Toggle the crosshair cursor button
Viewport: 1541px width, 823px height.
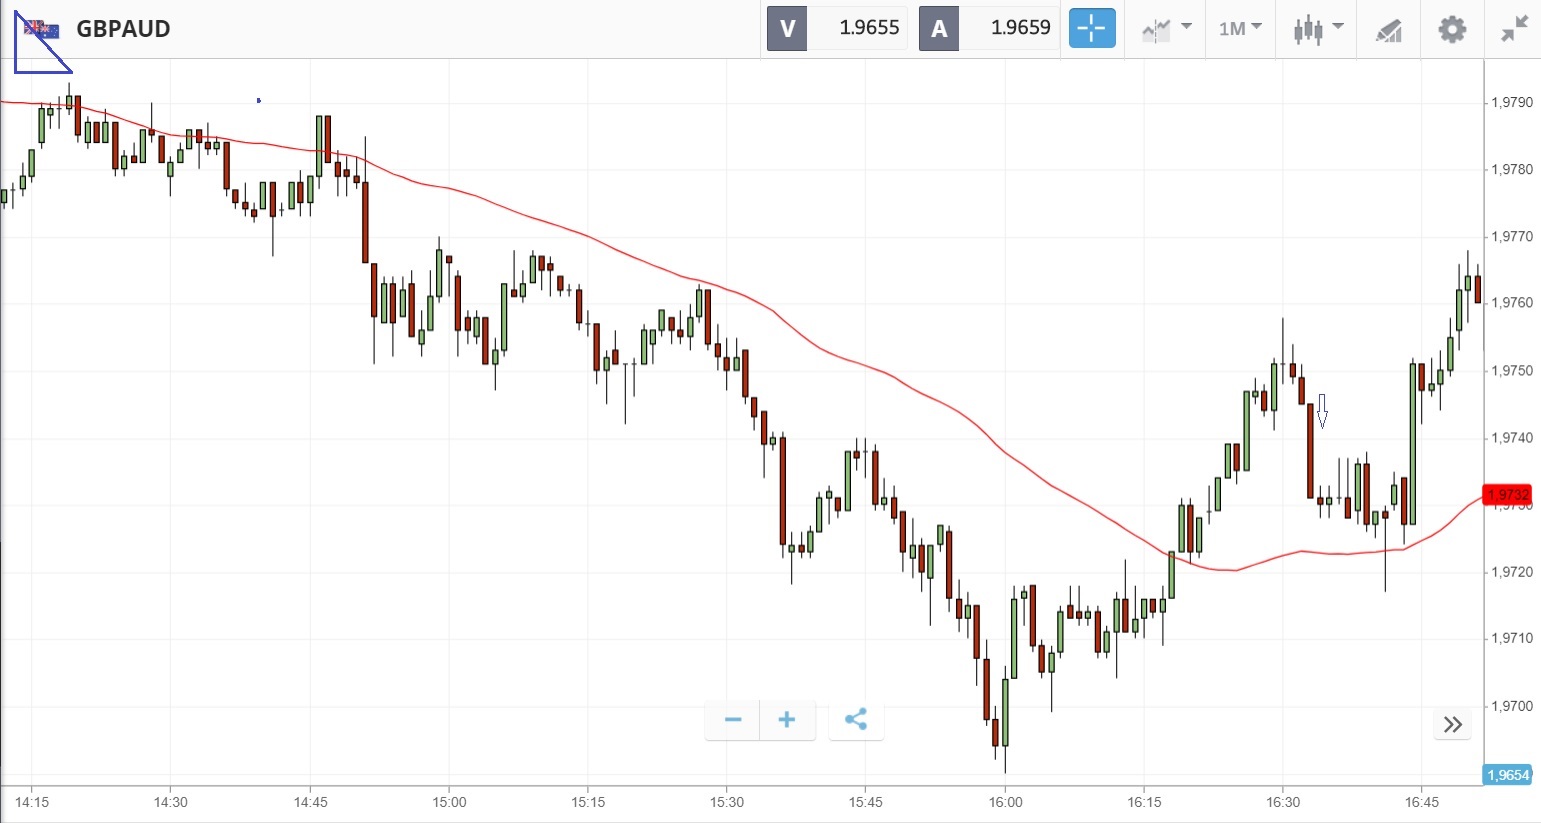coord(1091,29)
